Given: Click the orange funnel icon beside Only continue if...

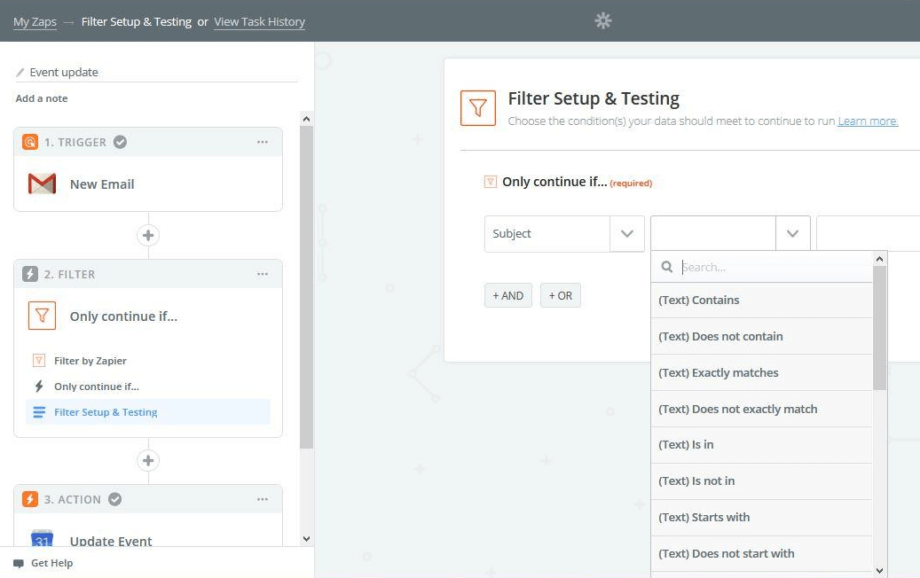Looking at the screenshot, I should point(40,316).
